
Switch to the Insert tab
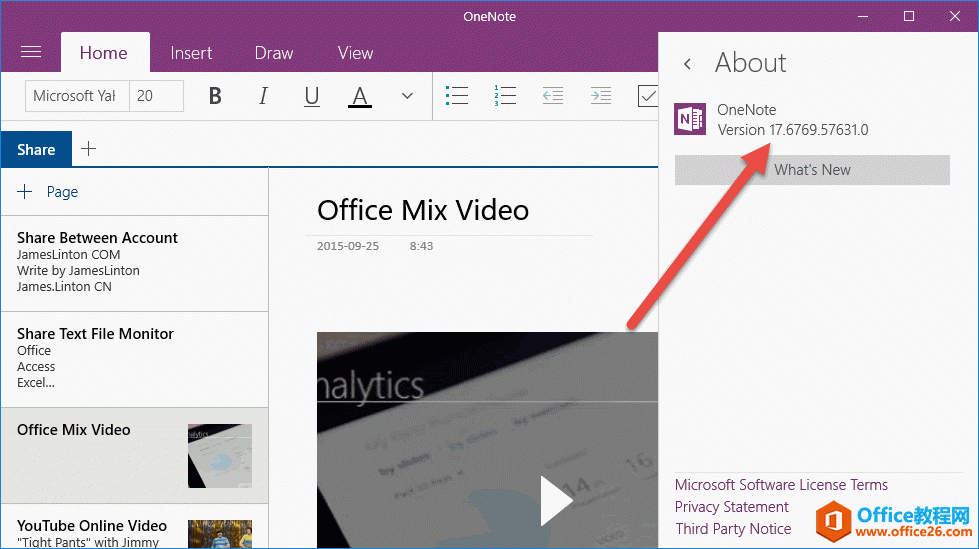(191, 53)
